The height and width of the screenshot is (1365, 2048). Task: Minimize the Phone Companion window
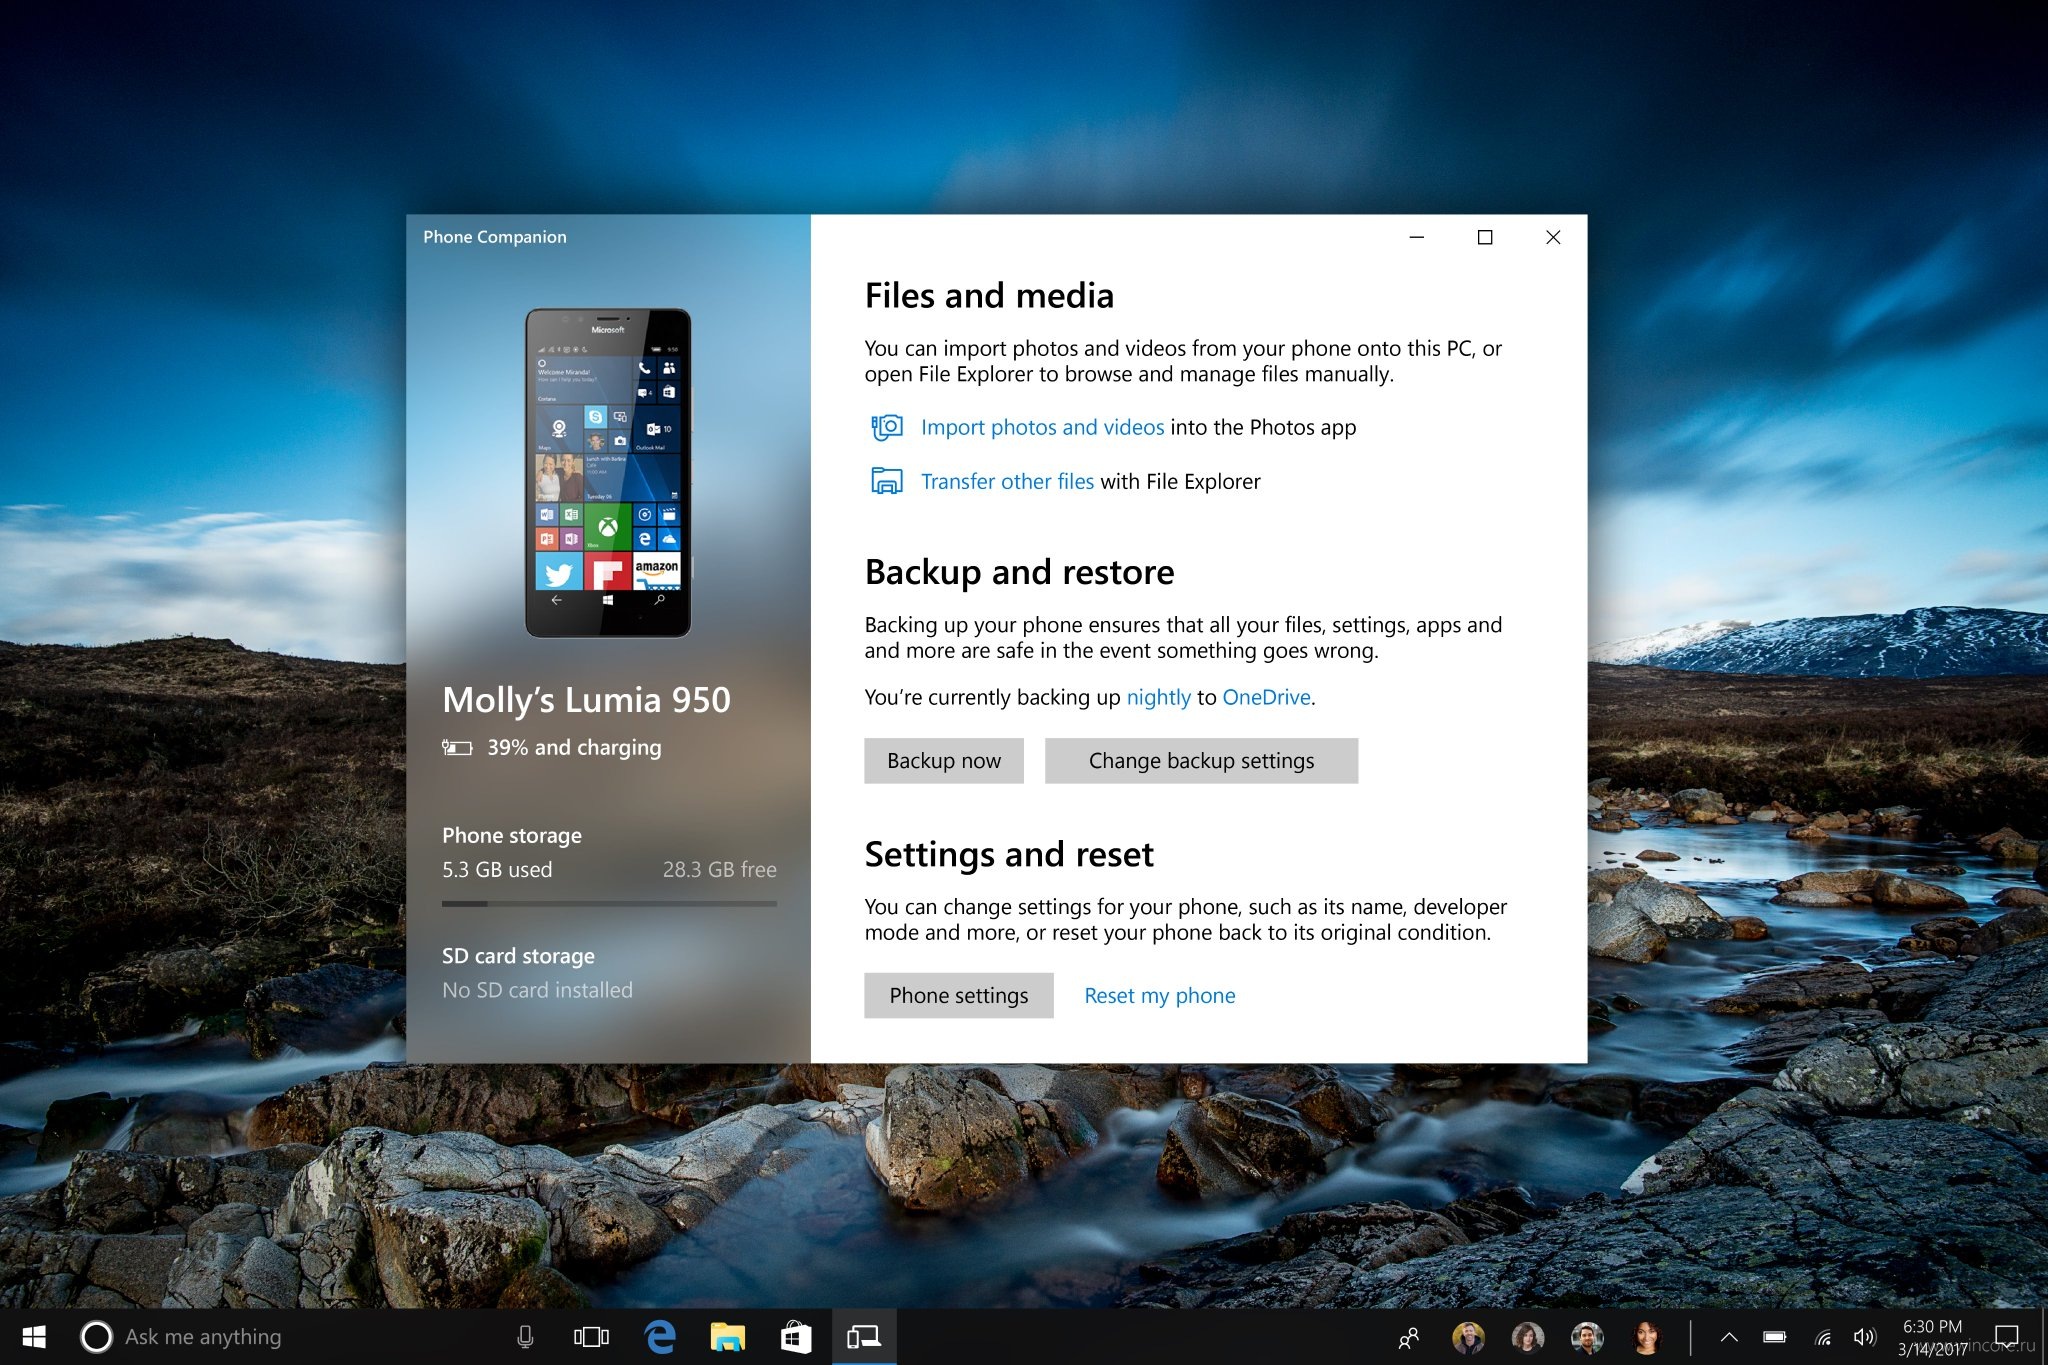click(x=1417, y=237)
